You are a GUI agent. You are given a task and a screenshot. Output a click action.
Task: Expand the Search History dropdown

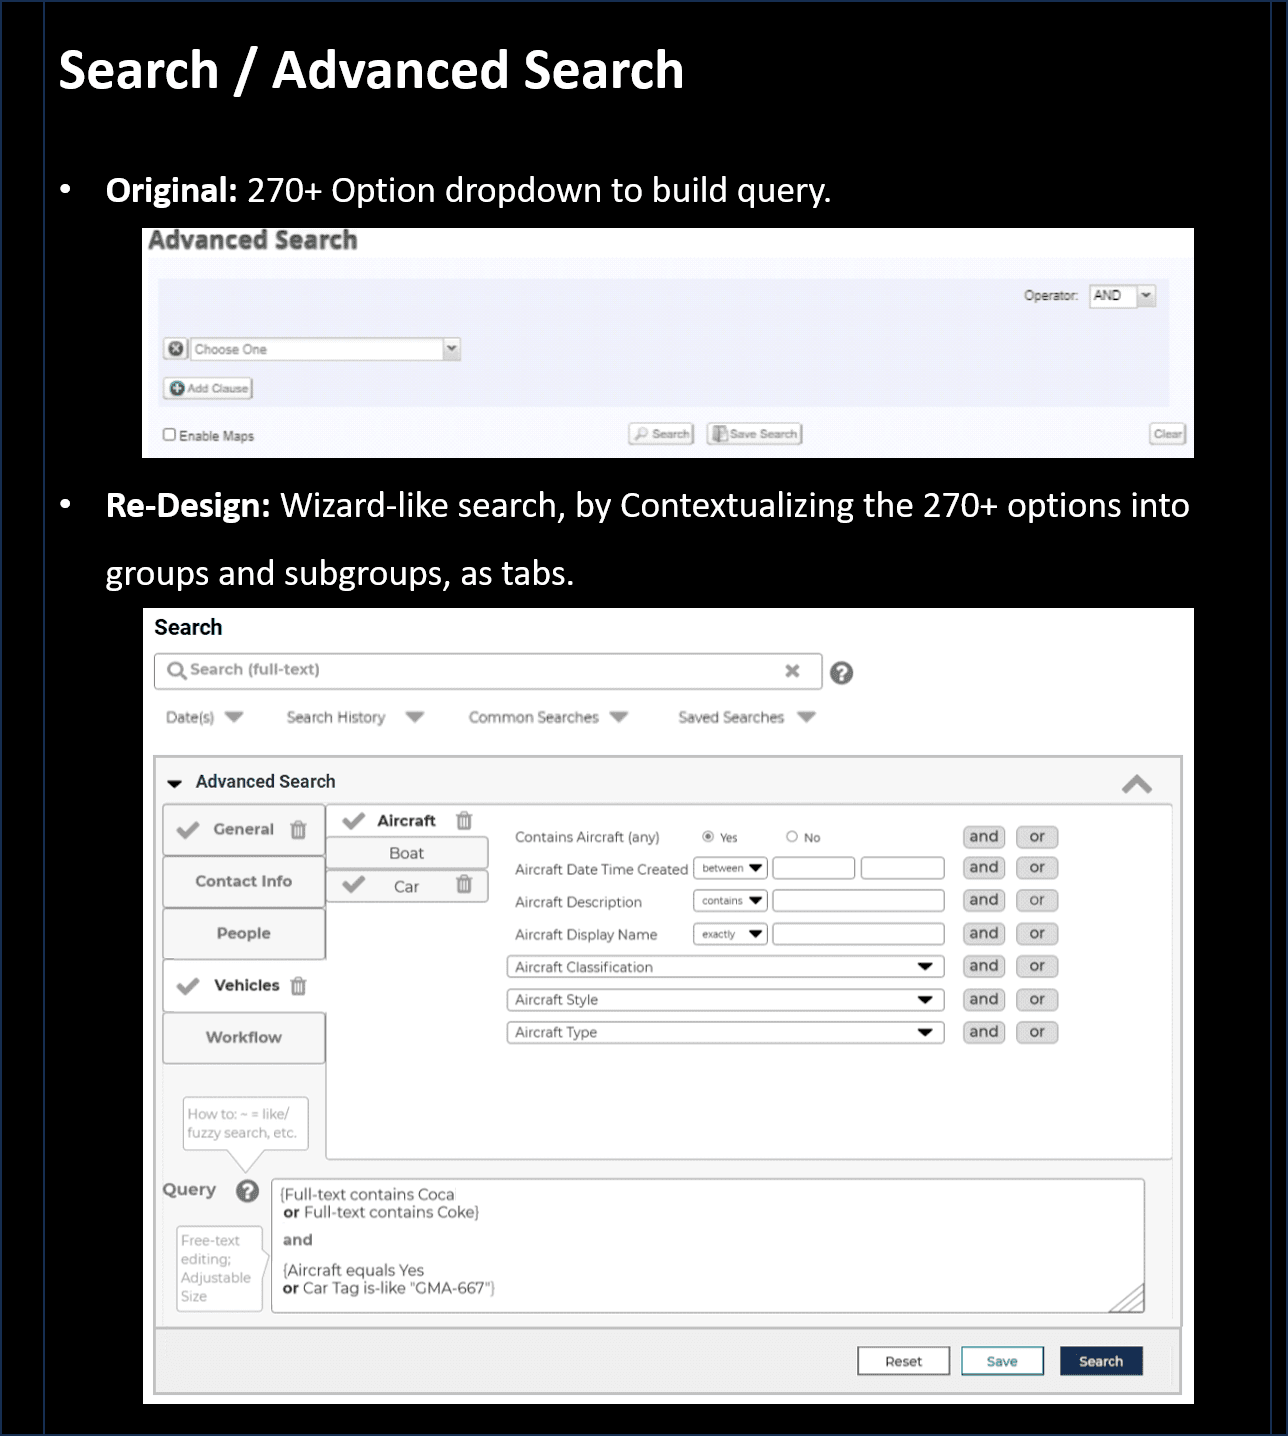coord(355,717)
